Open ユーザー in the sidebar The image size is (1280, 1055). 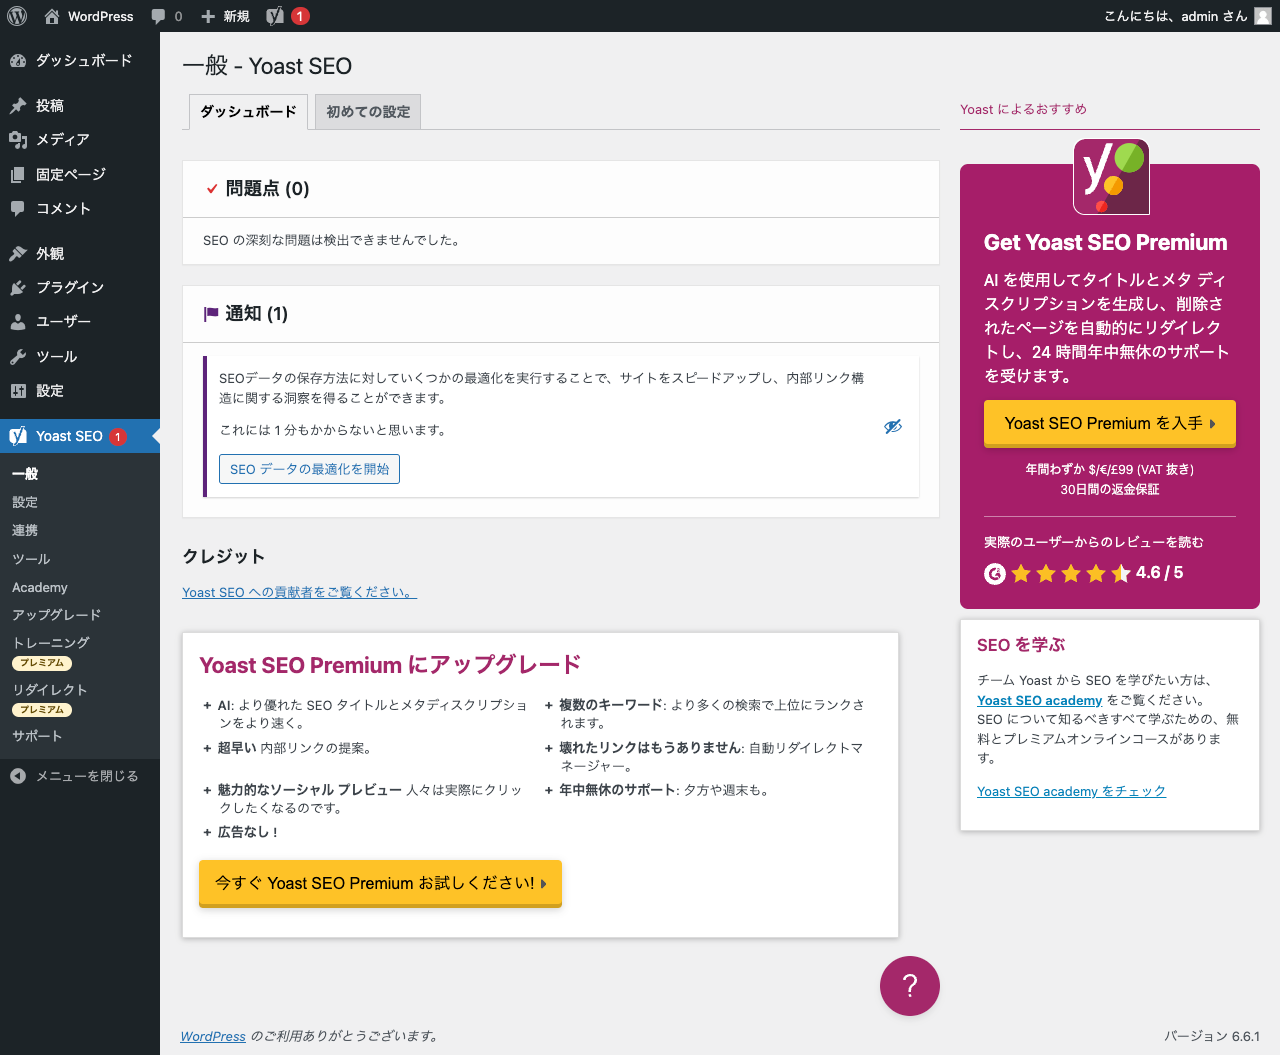coord(80,322)
